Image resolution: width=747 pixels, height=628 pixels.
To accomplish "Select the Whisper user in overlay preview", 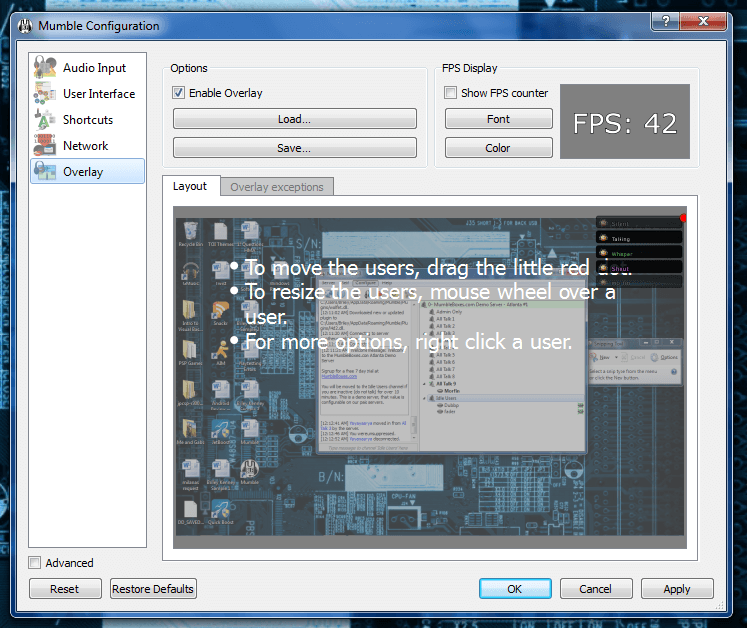I will [639, 253].
